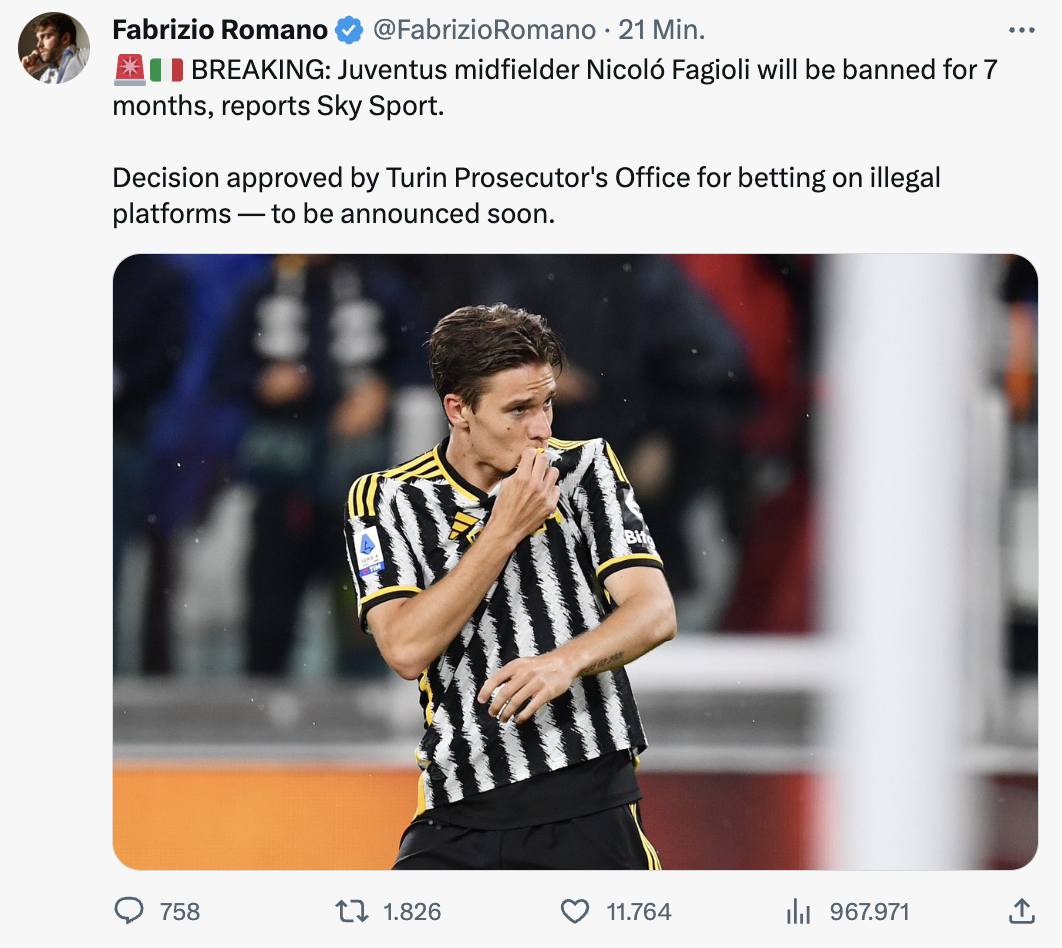This screenshot has height=948, width=1062.
Task: Open the Fagioli photo in the tweet
Action: [x=575, y=561]
